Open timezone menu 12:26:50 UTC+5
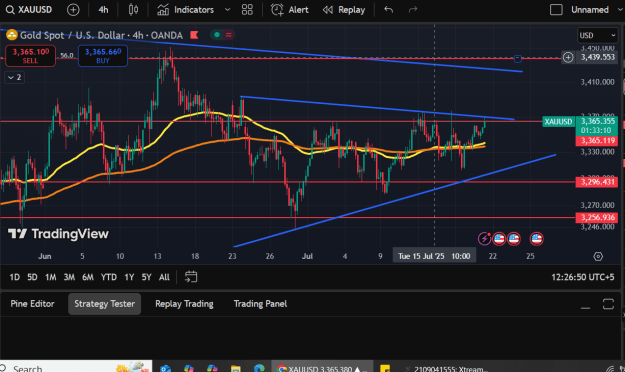 582,277
